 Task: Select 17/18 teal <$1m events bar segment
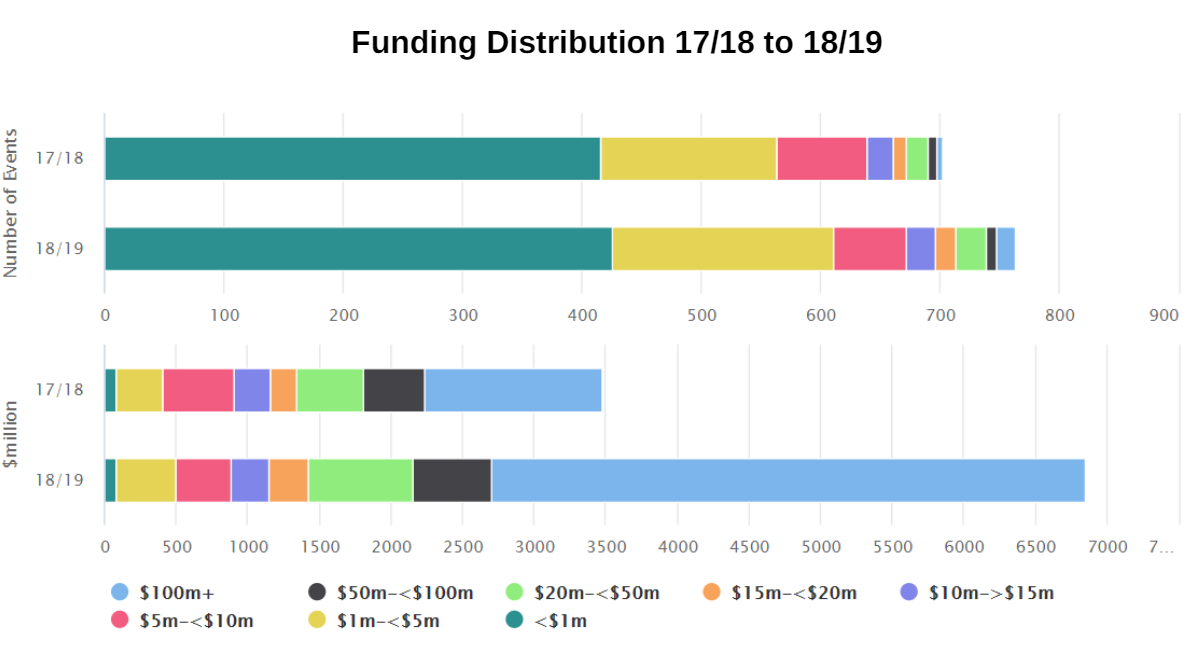(352, 159)
